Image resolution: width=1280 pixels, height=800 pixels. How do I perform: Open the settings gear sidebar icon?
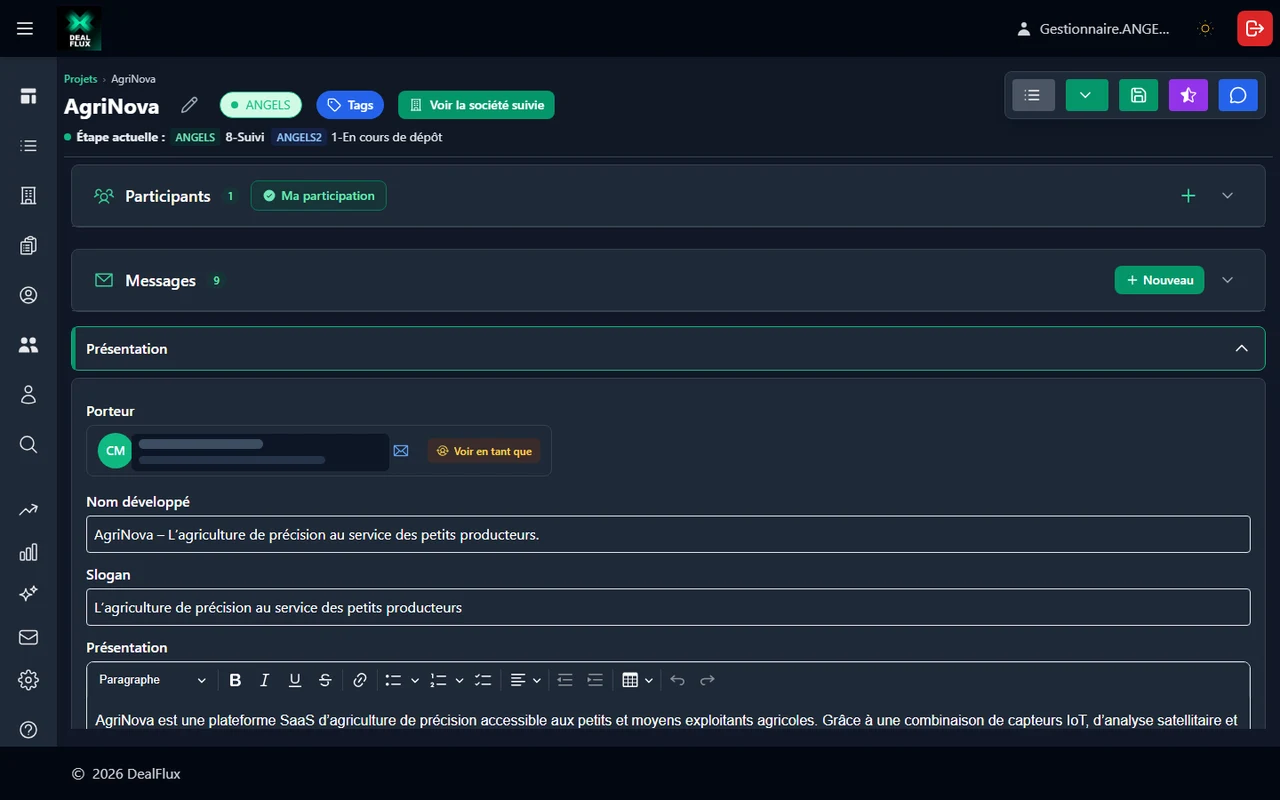(x=28, y=680)
